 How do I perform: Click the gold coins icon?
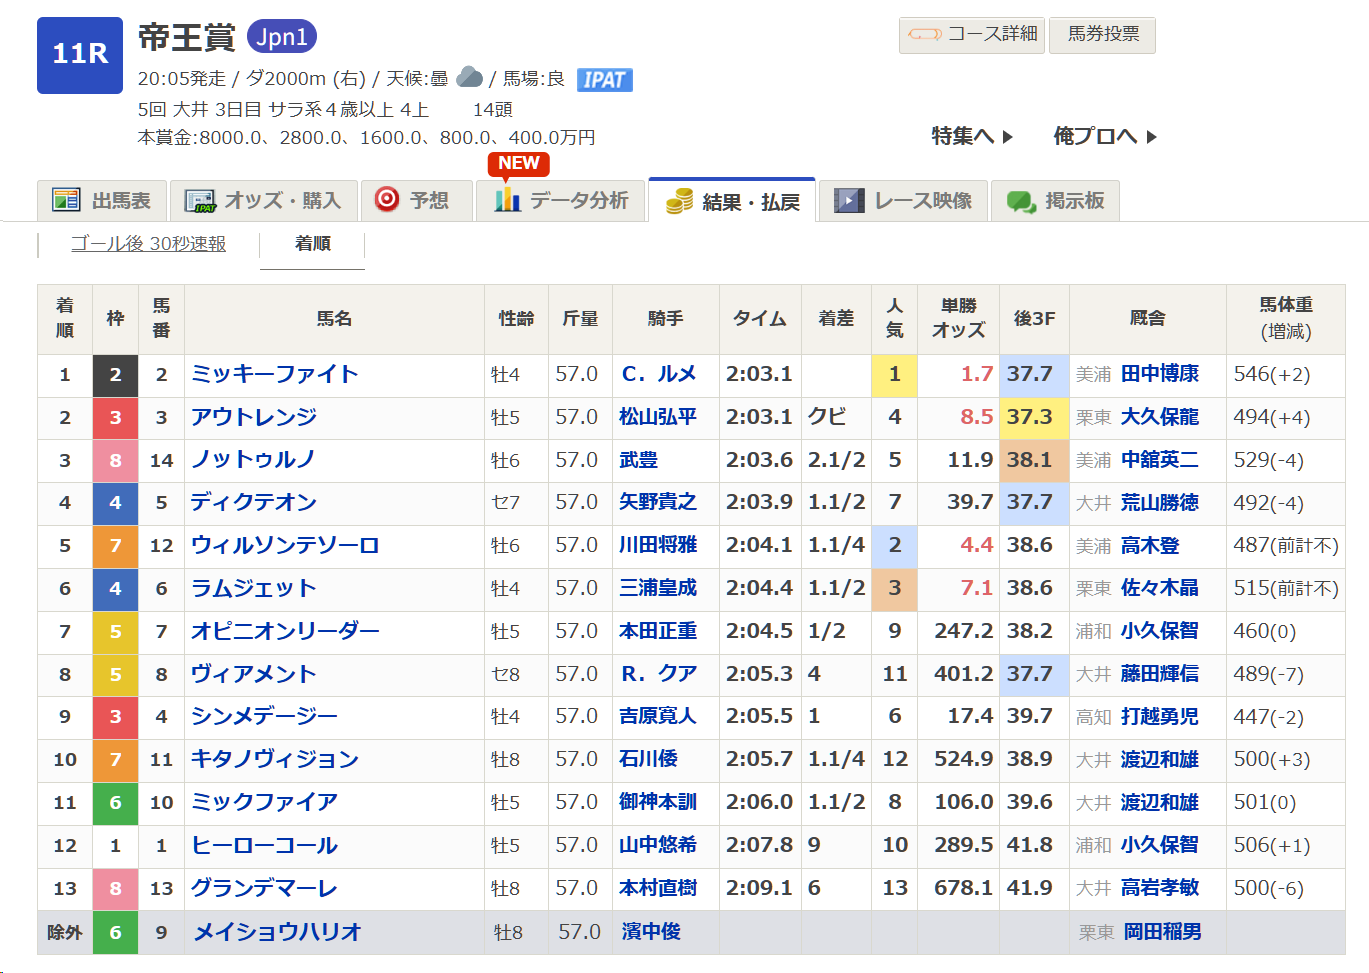click(680, 200)
